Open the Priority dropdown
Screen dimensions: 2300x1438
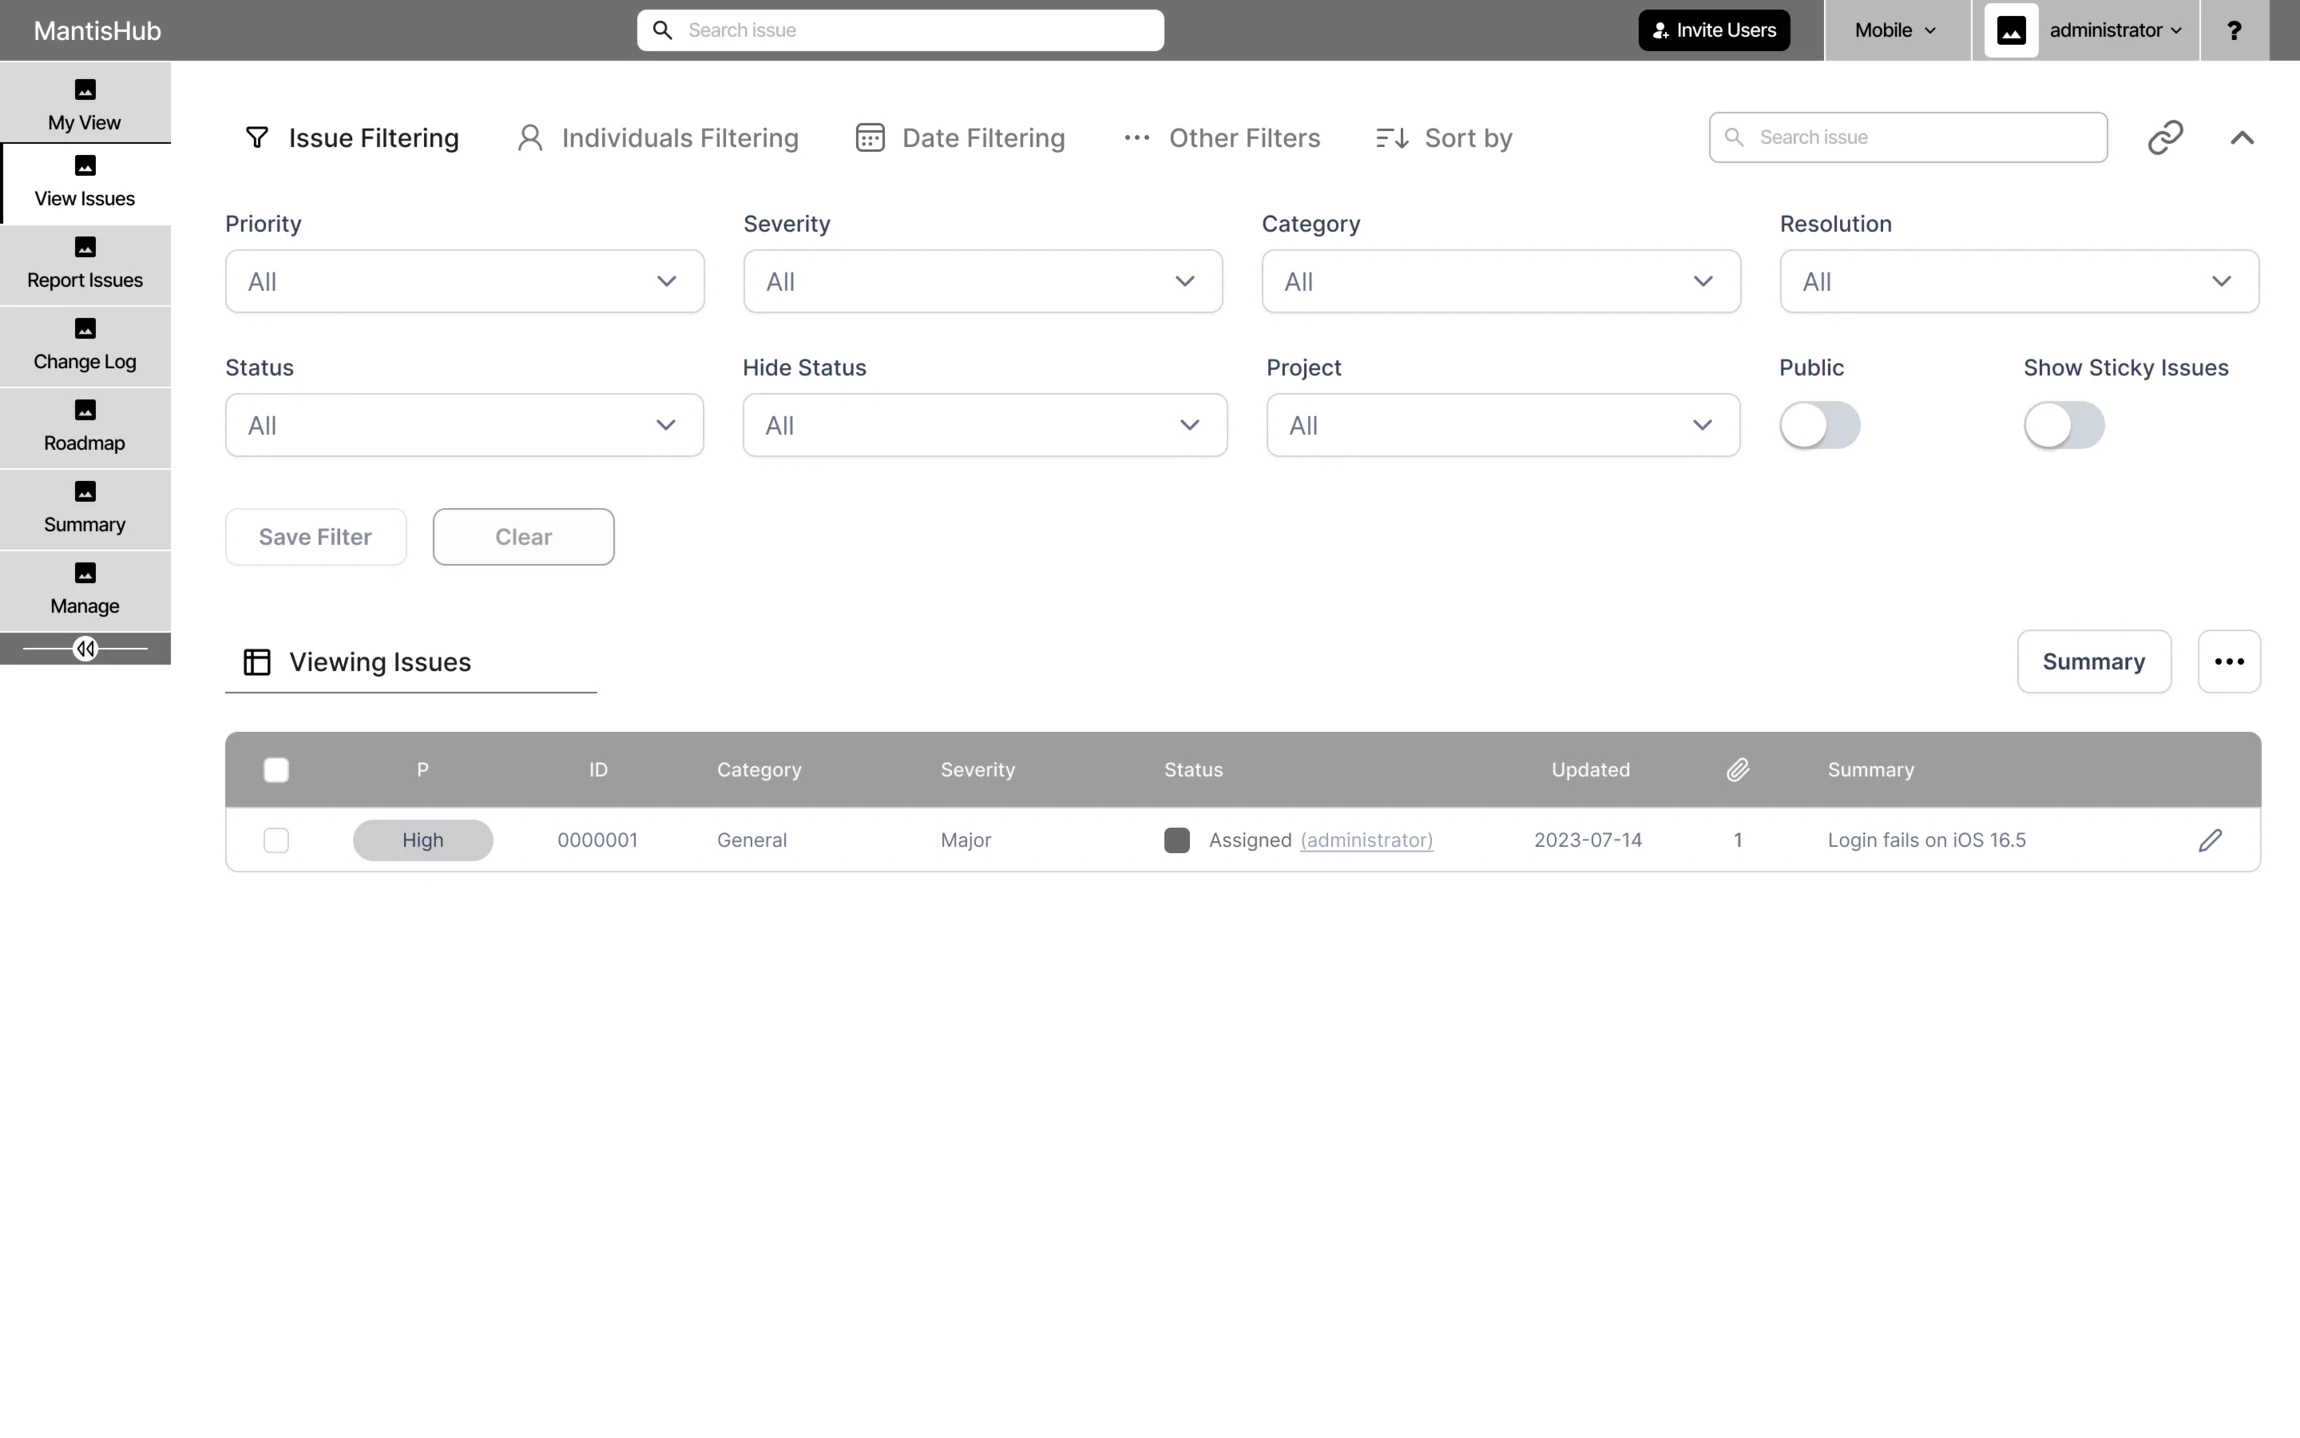[465, 281]
